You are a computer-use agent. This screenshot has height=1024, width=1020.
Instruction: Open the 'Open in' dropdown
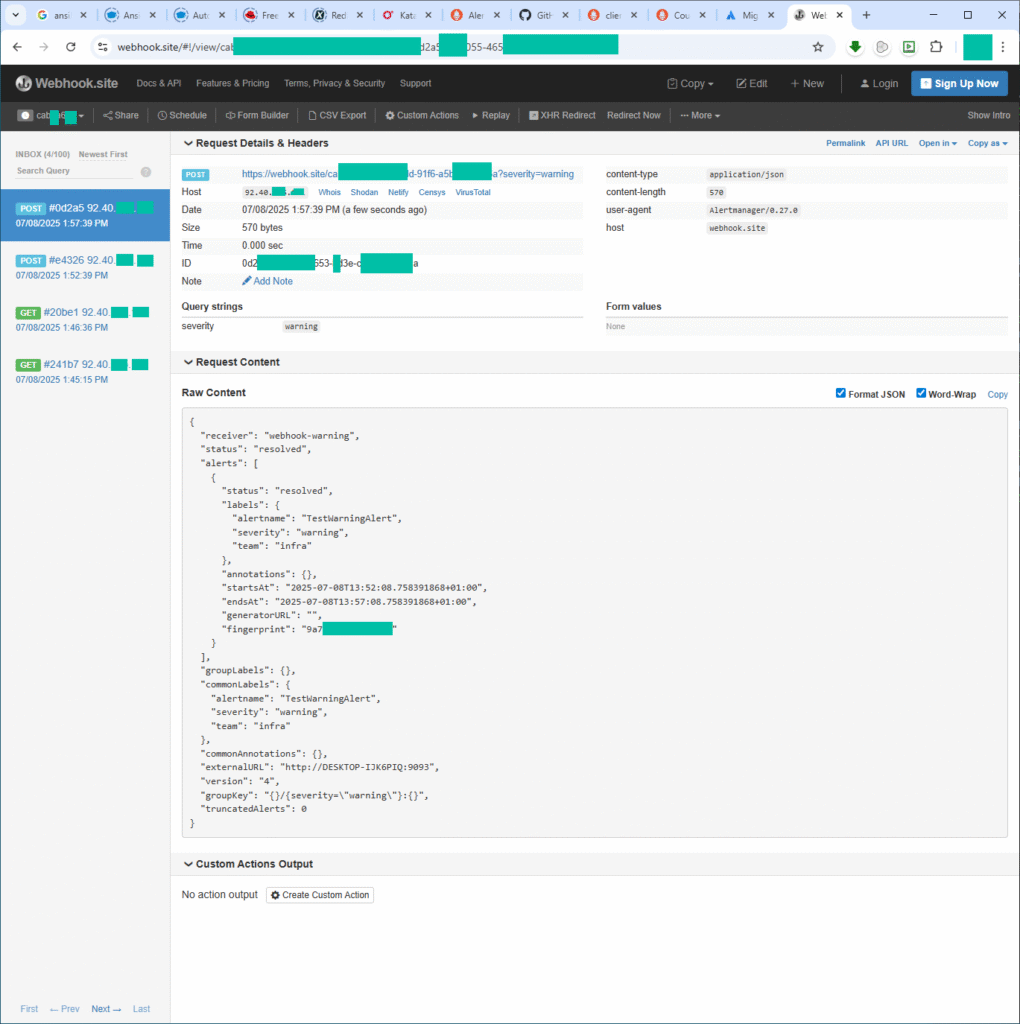tap(937, 144)
